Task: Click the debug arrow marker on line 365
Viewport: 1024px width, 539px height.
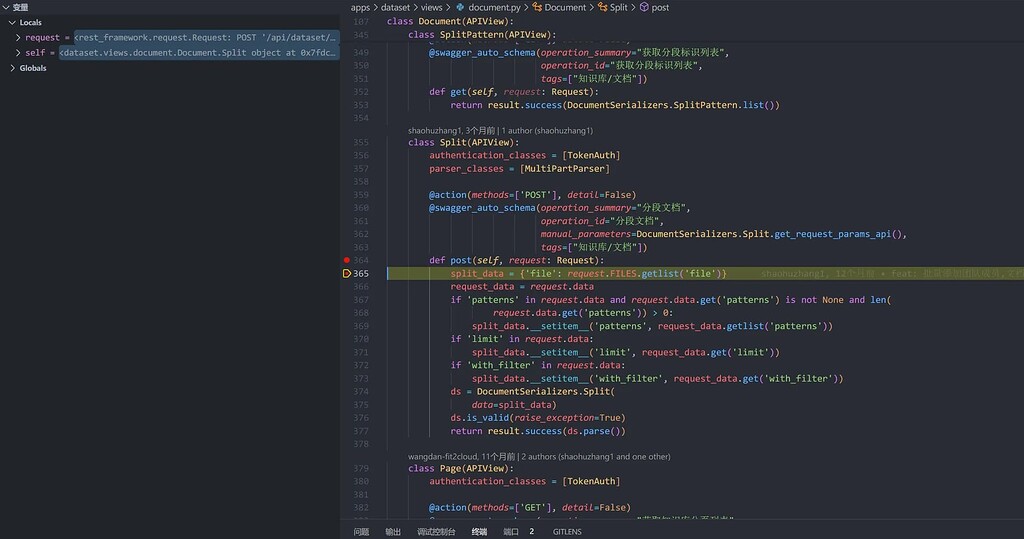Action: (x=347, y=273)
